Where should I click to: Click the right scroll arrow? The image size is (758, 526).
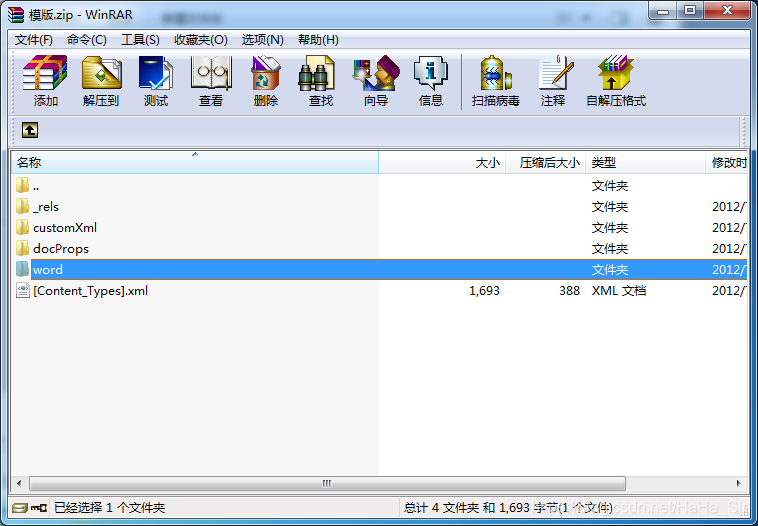point(739,483)
